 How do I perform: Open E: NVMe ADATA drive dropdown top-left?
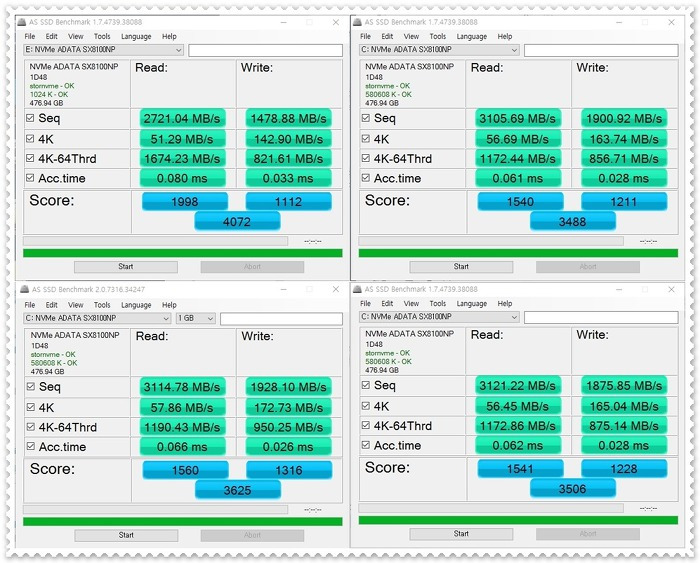click(104, 50)
